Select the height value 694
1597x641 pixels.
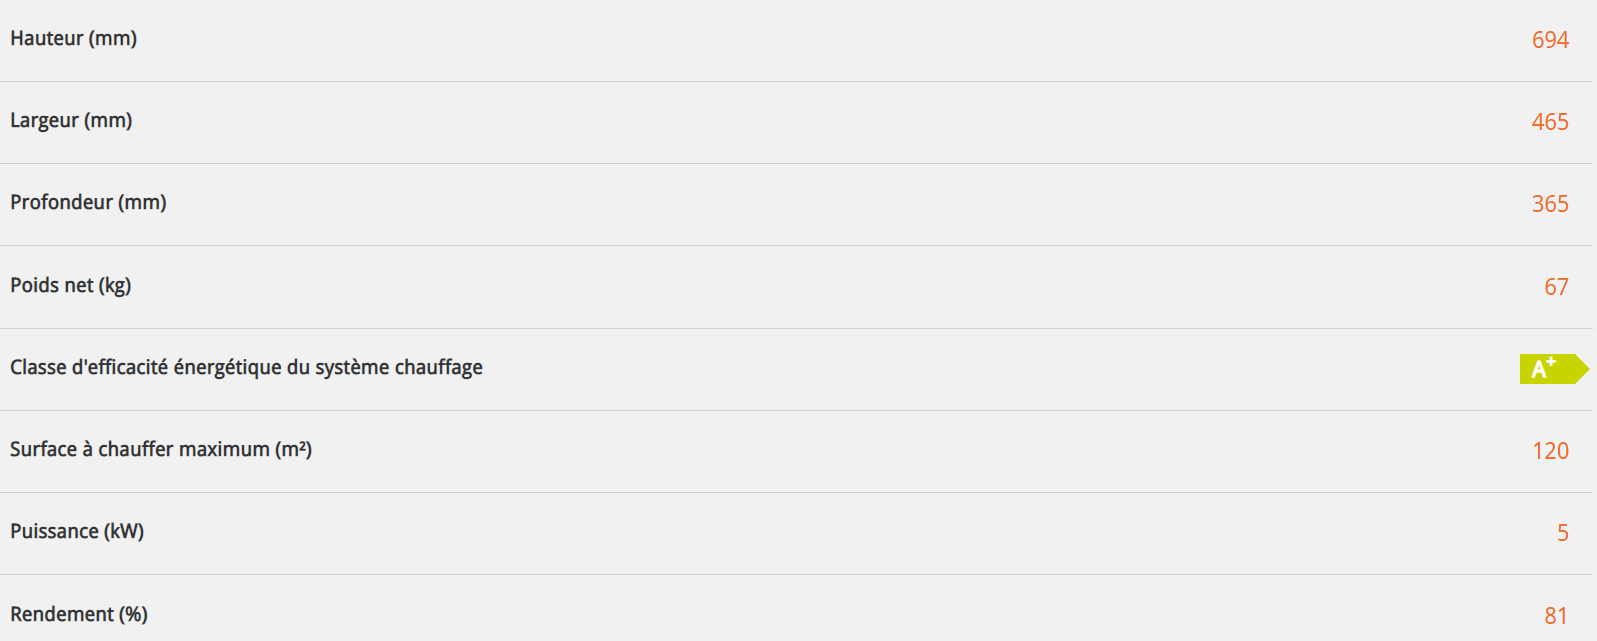click(1550, 40)
